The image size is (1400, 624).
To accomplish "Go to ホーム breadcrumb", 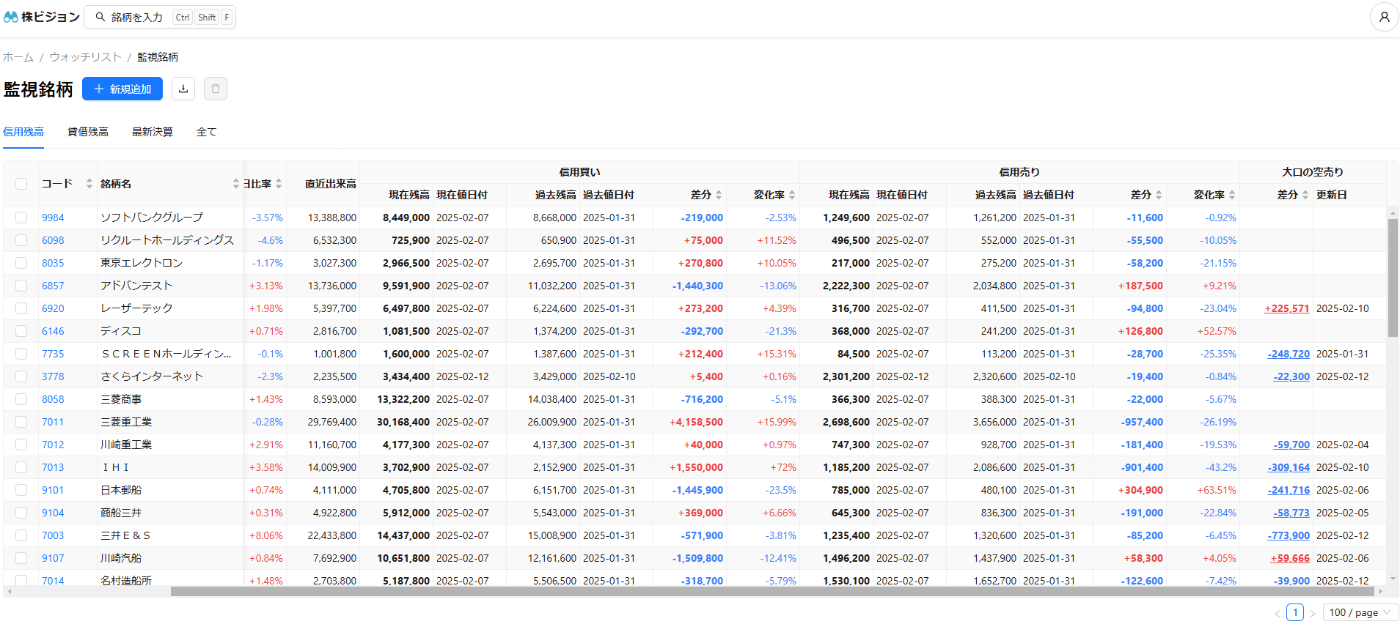I will coord(18,57).
